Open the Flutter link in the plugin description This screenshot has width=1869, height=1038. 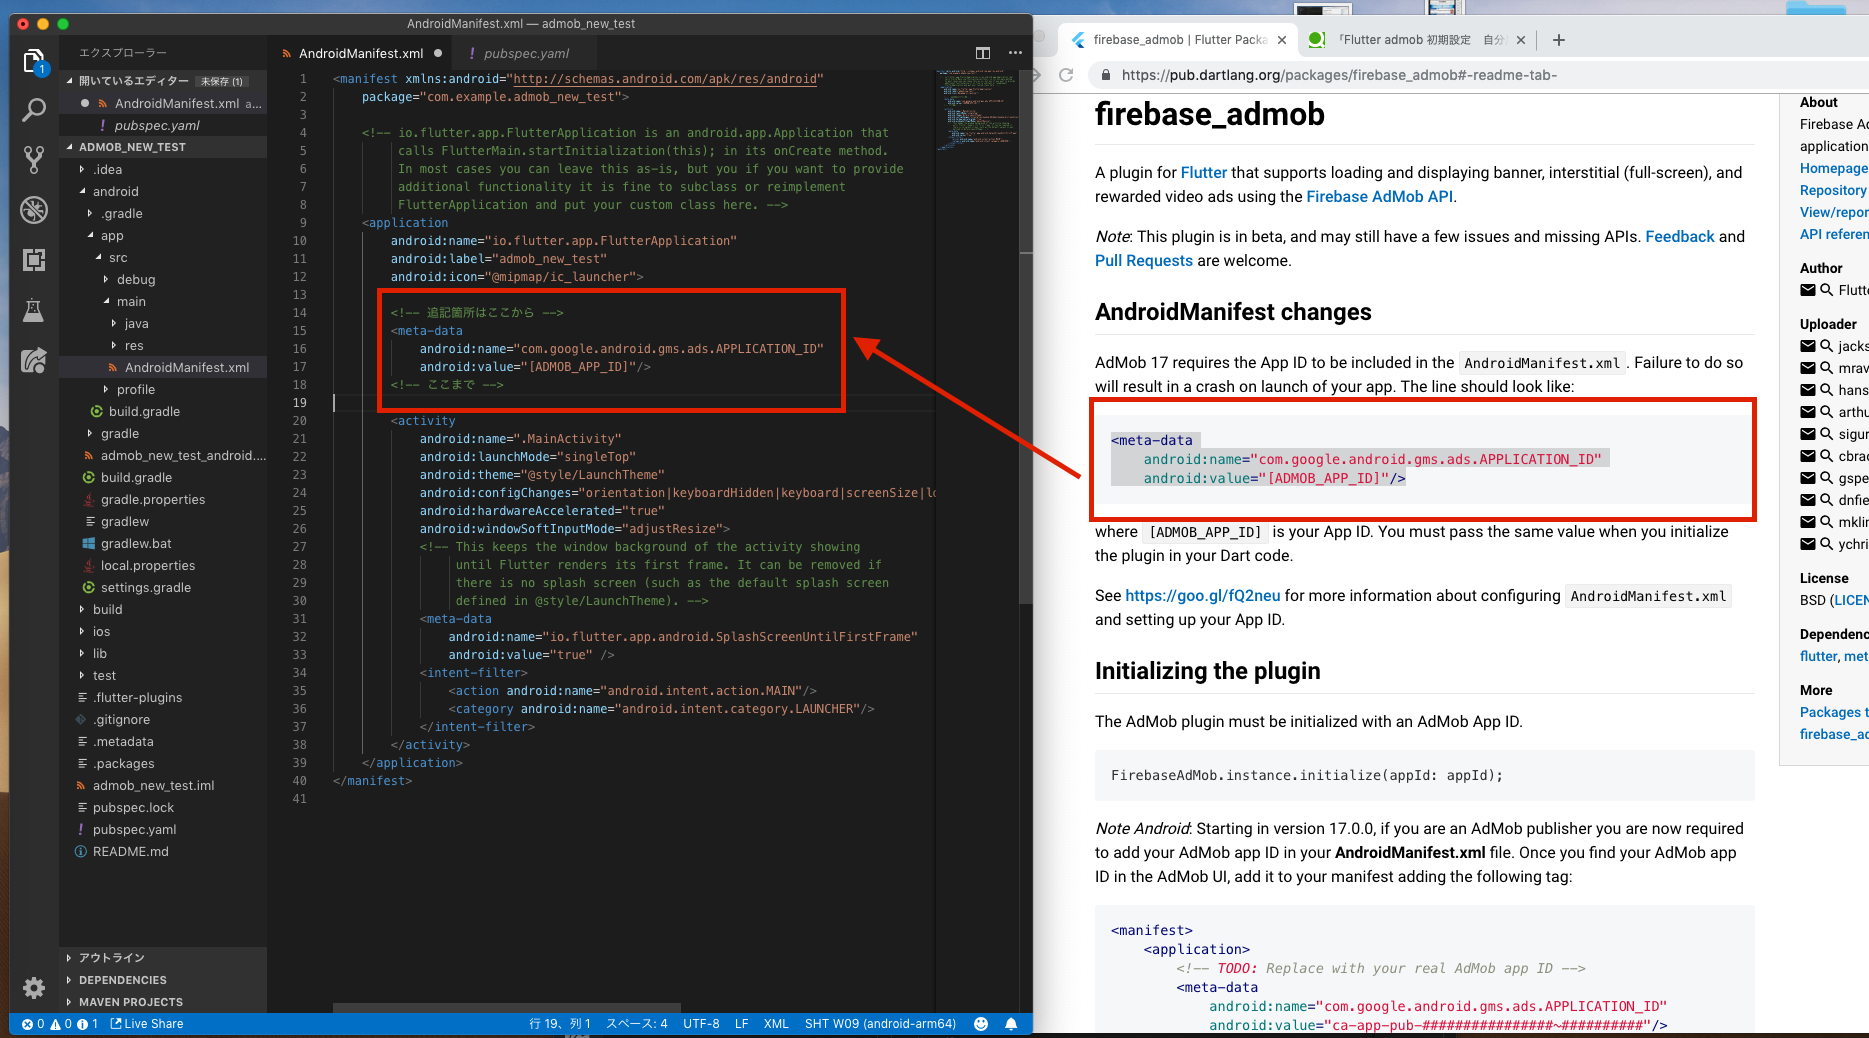tap(1203, 173)
